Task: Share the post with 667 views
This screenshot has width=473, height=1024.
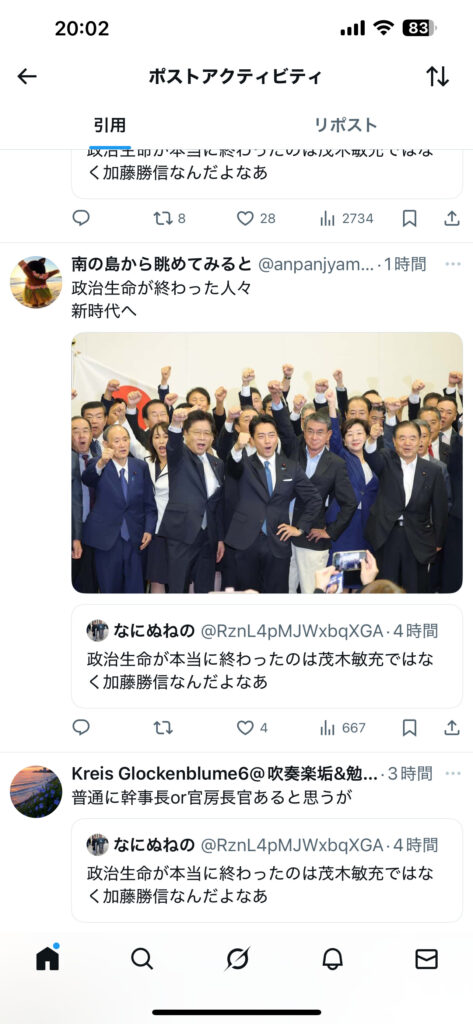Action: pyautogui.click(x=451, y=728)
